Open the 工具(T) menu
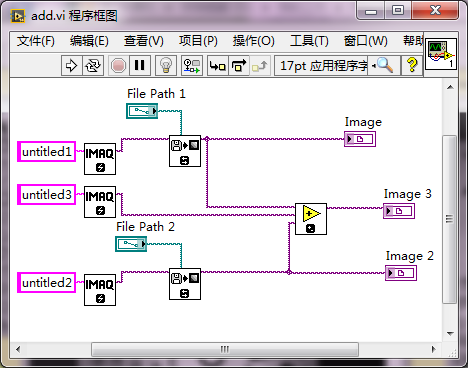 click(x=309, y=41)
